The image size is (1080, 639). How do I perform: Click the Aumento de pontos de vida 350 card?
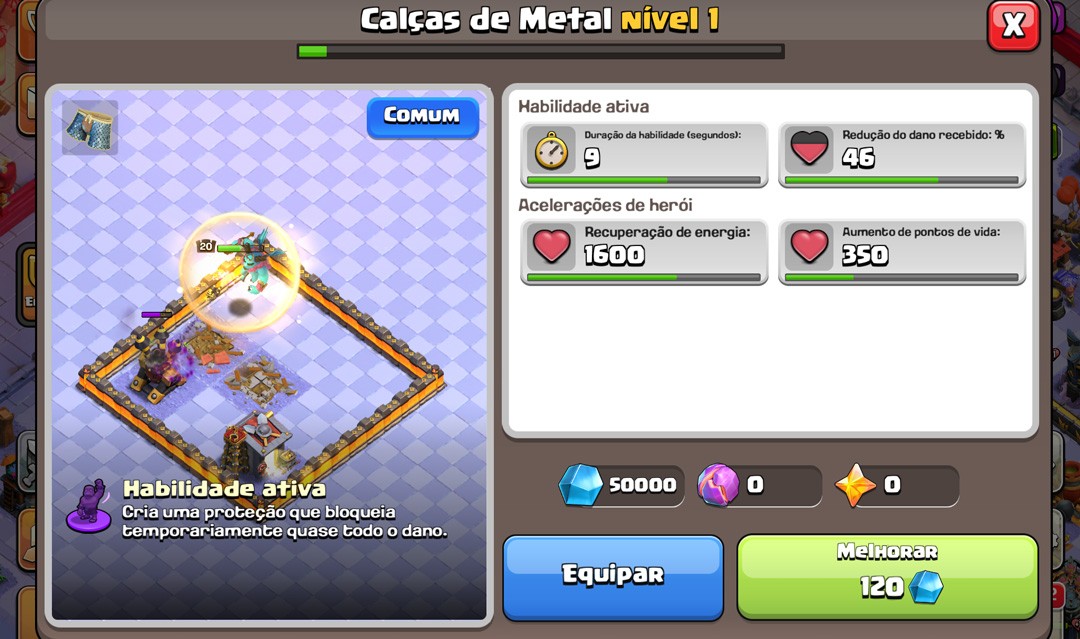pos(902,252)
